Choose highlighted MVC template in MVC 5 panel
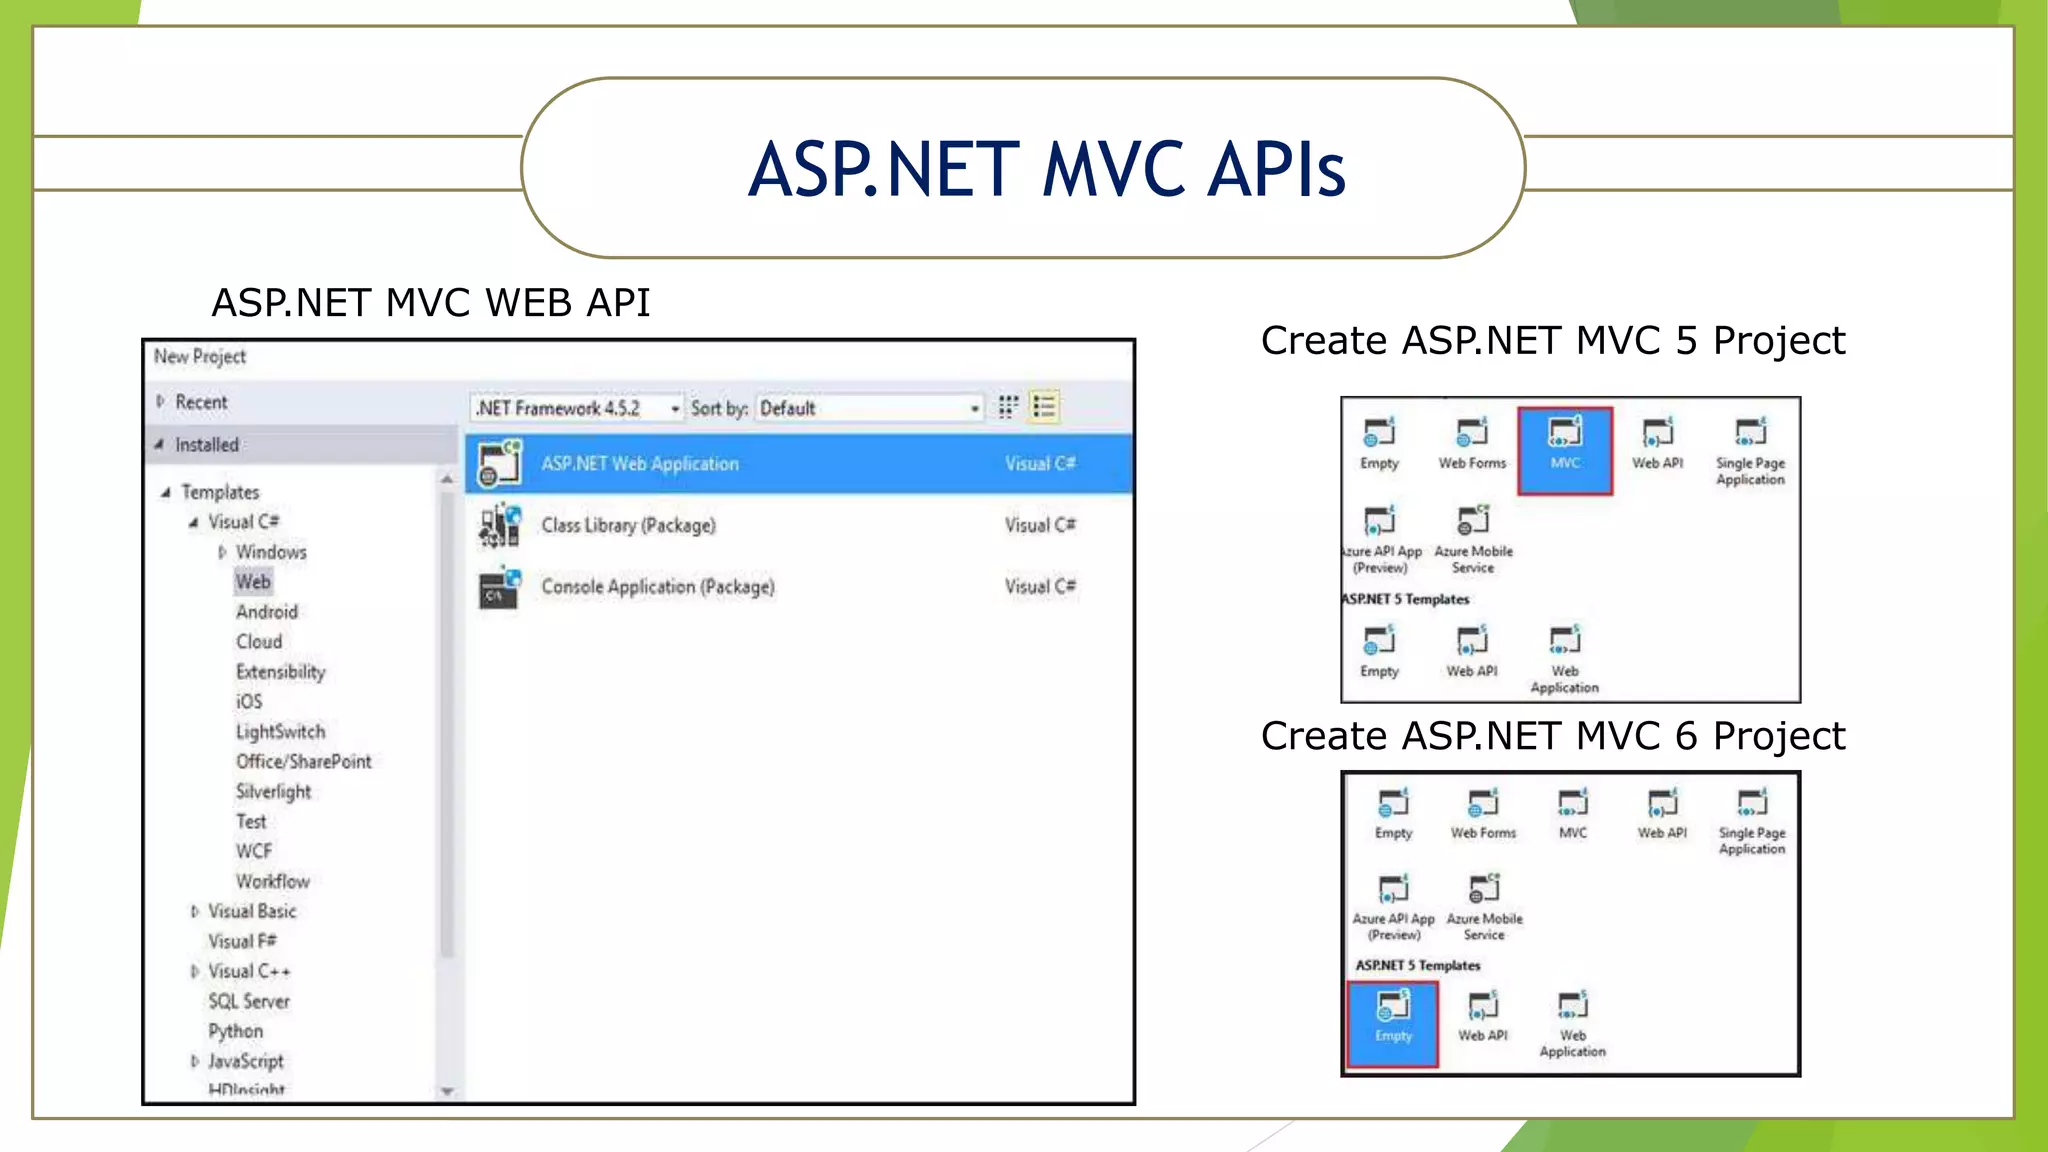Viewport: 2048px width, 1152px height. coord(1565,450)
